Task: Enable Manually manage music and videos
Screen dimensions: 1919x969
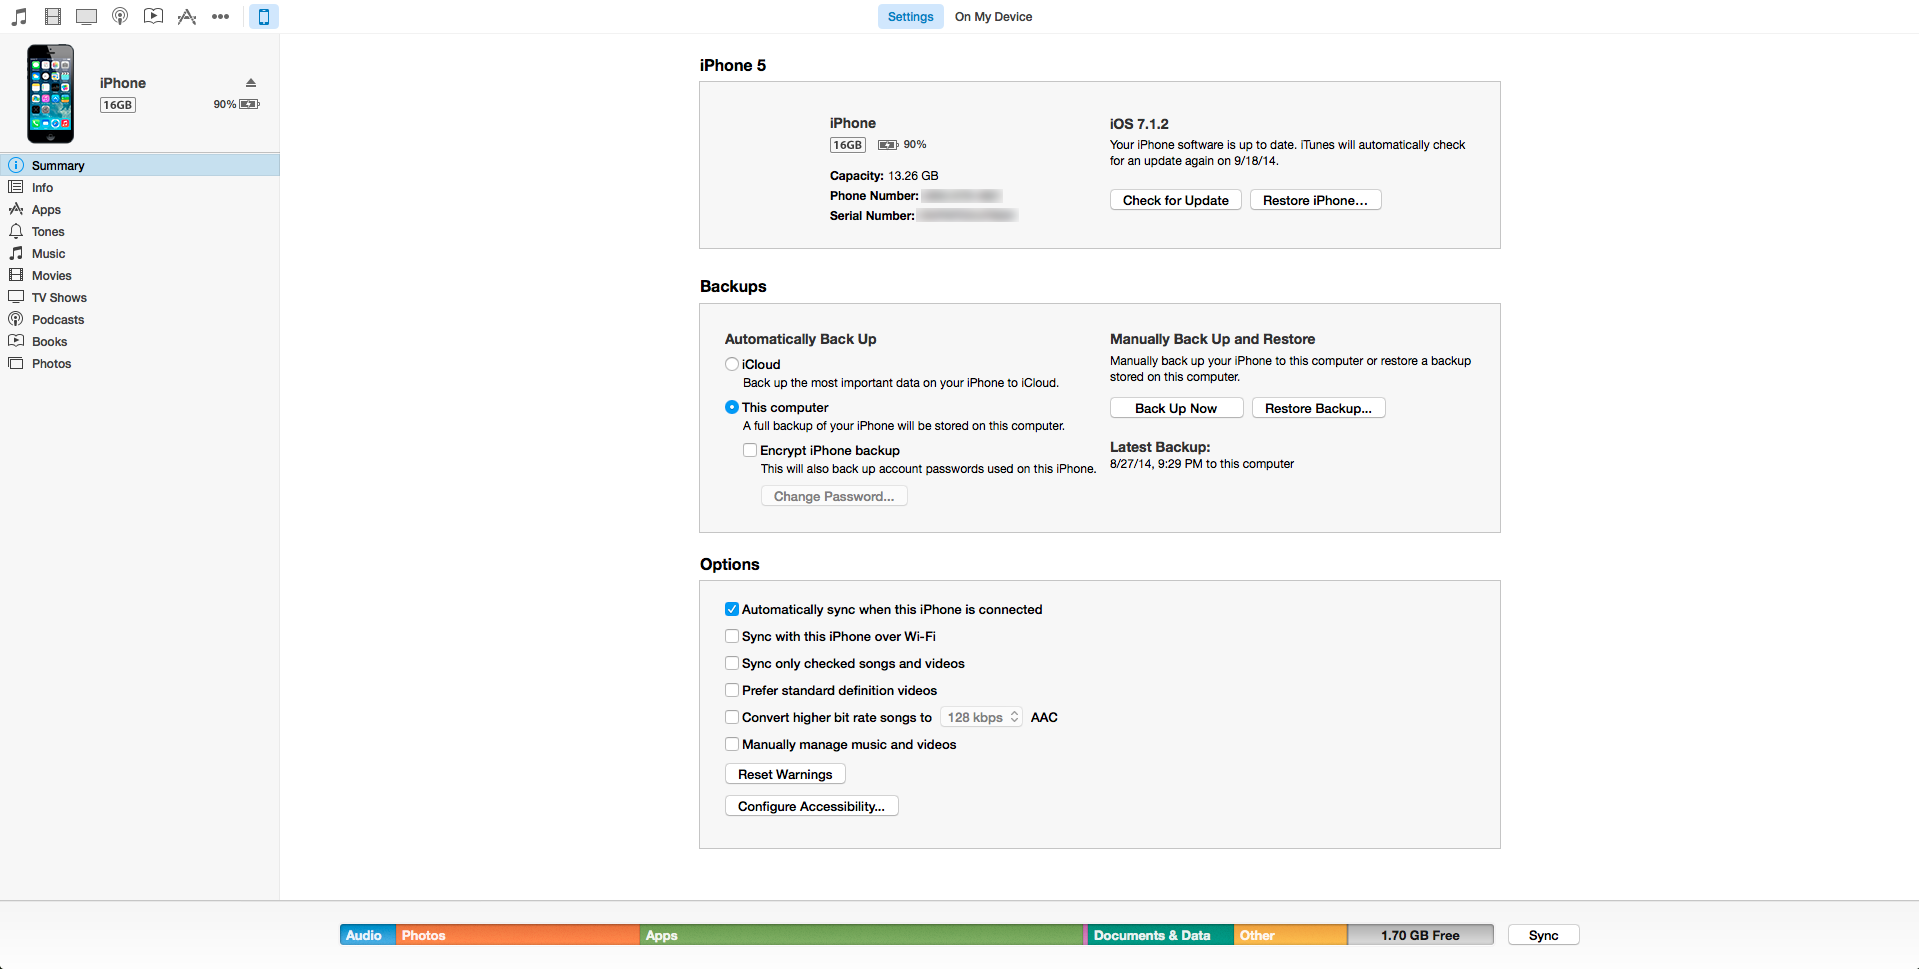Action: coord(732,744)
